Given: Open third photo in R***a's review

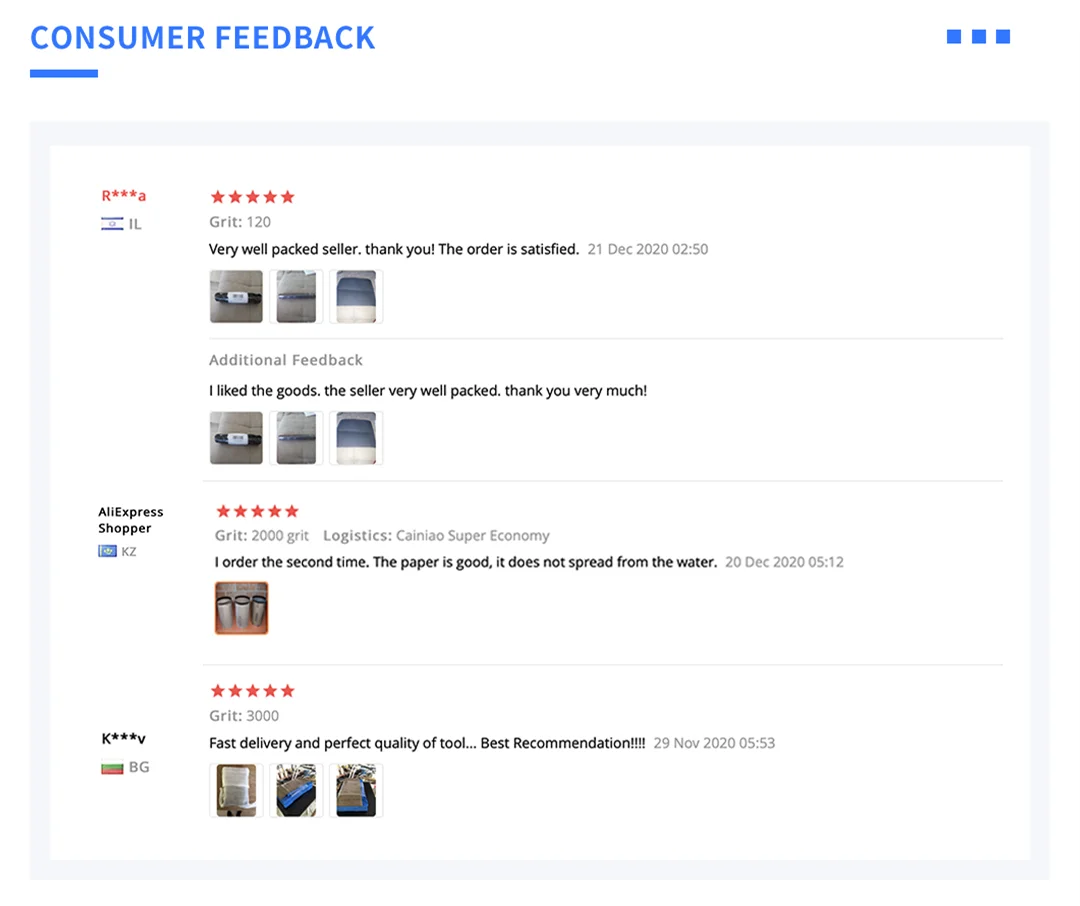Looking at the screenshot, I should coord(356,296).
